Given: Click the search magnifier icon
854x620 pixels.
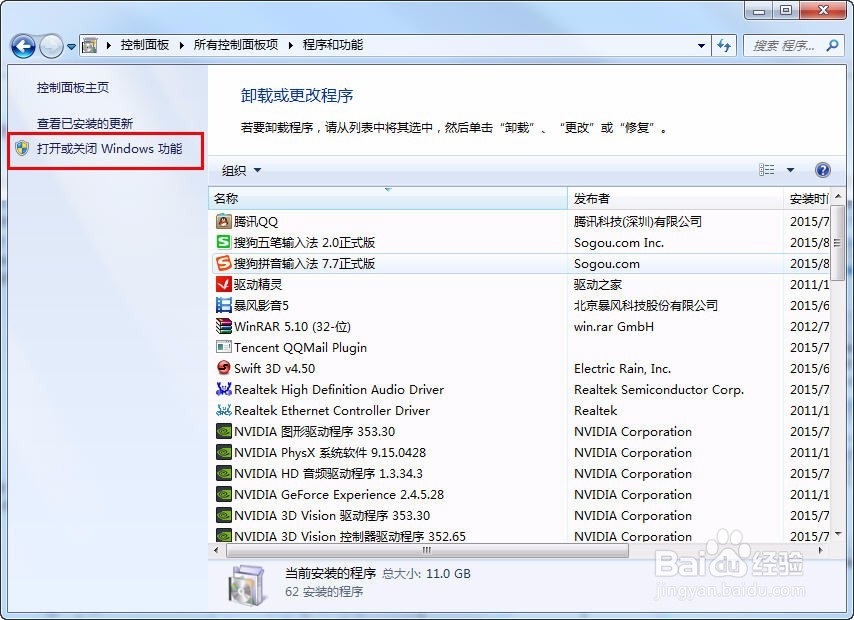Looking at the screenshot, I should point(832,46).
